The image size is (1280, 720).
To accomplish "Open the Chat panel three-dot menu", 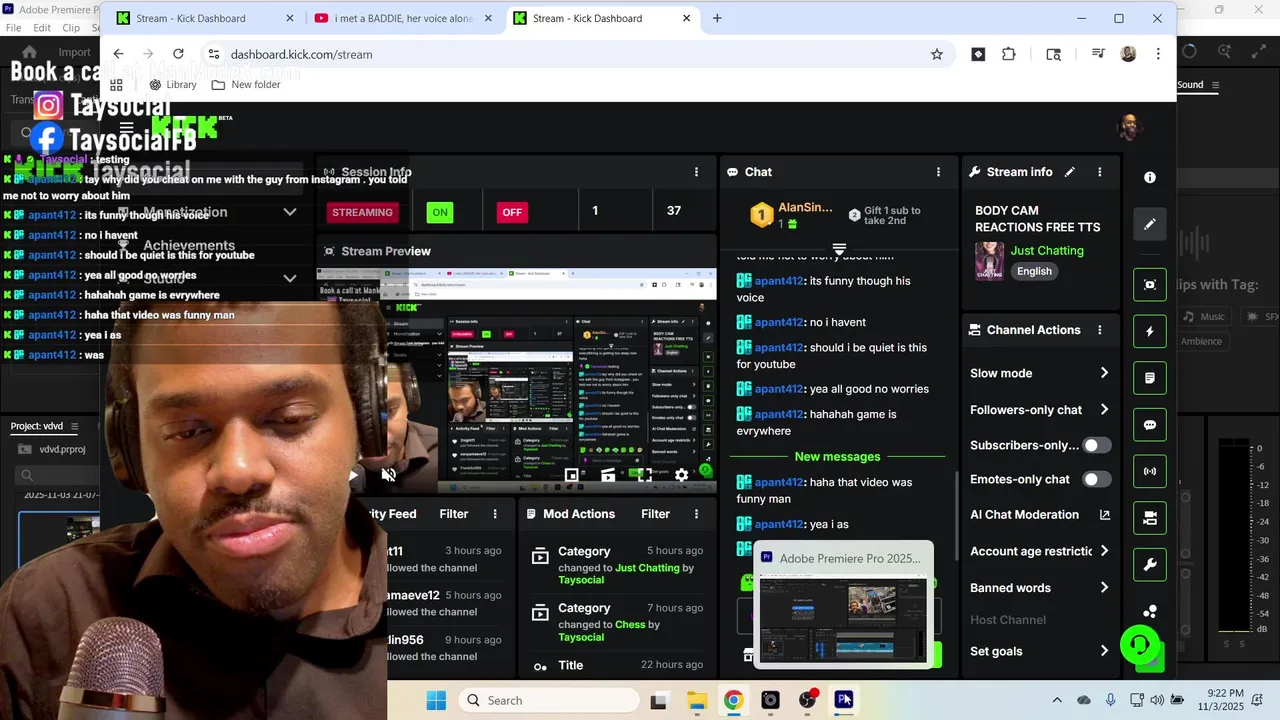I will [x=938, y=172].
